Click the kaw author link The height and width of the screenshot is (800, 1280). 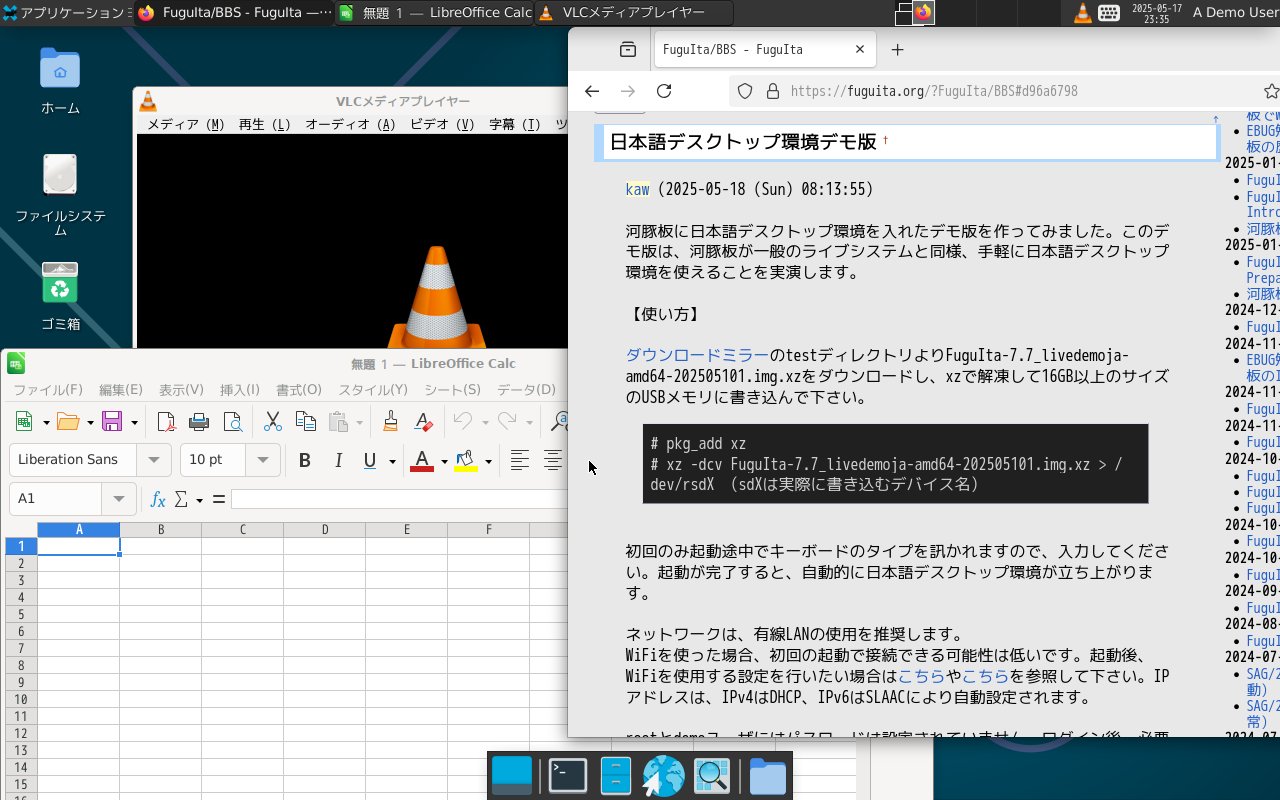(x=637, y=190)
